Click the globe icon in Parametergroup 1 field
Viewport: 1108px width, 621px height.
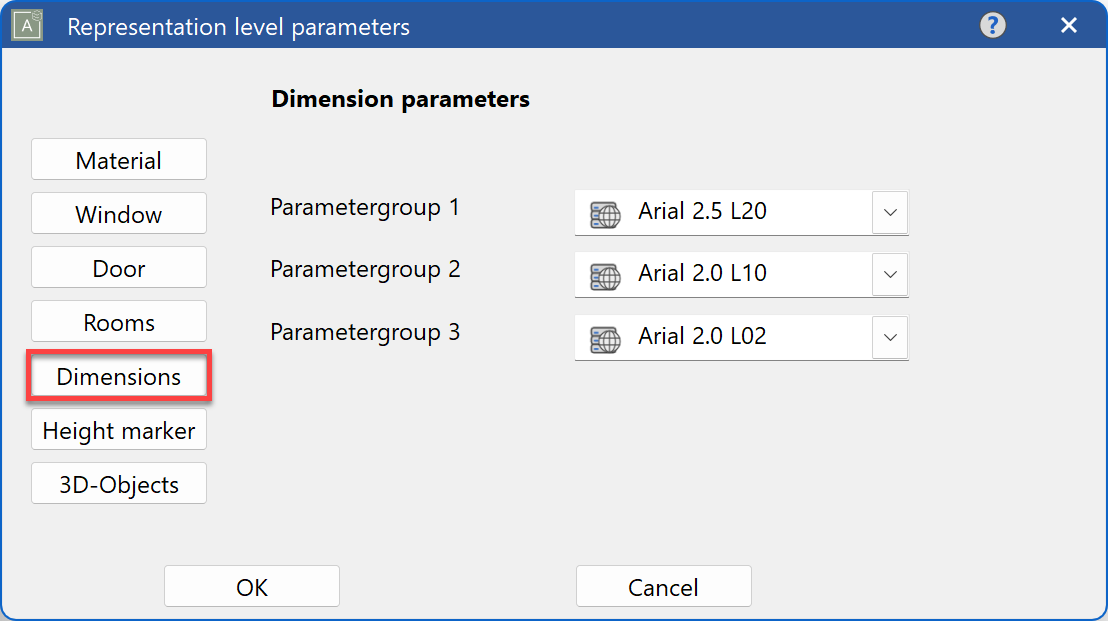604,213
